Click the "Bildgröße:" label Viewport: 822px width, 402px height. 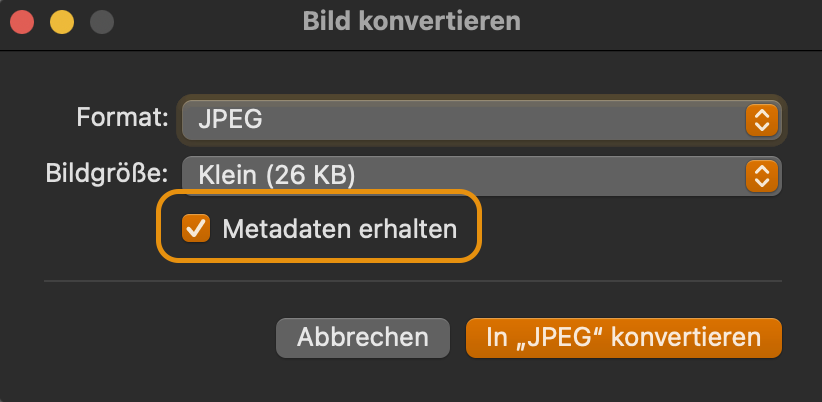[x=107, y=173]
